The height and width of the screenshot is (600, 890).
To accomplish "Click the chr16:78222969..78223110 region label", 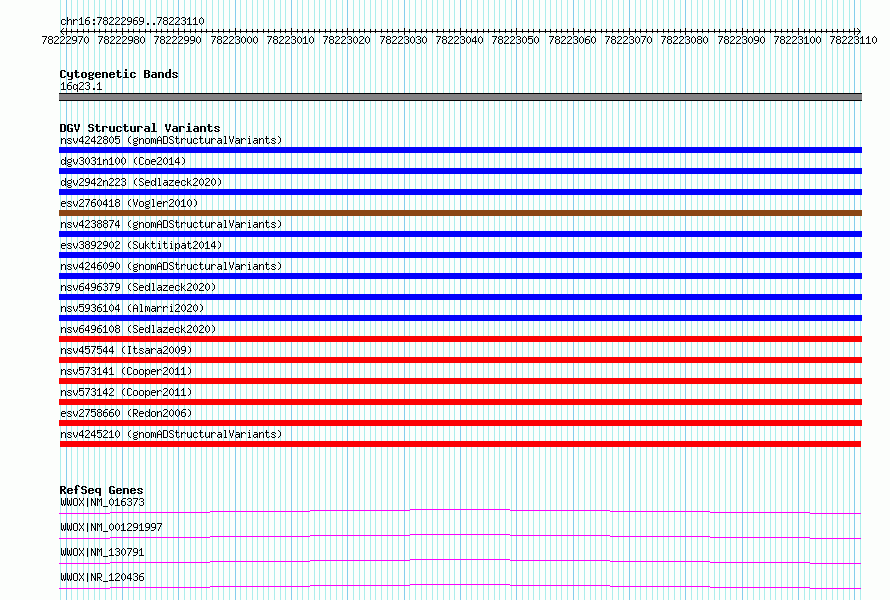I will (132, 21).
